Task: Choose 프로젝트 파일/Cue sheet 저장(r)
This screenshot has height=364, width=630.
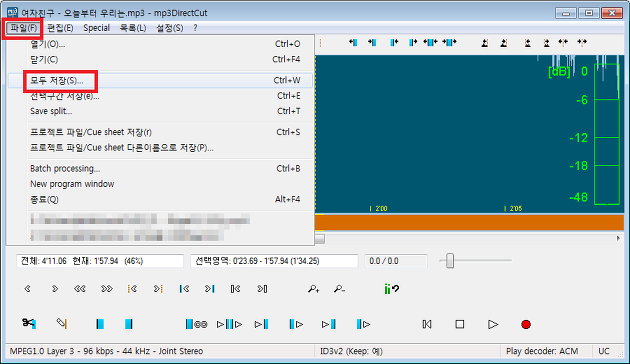Action: [160, 132]
